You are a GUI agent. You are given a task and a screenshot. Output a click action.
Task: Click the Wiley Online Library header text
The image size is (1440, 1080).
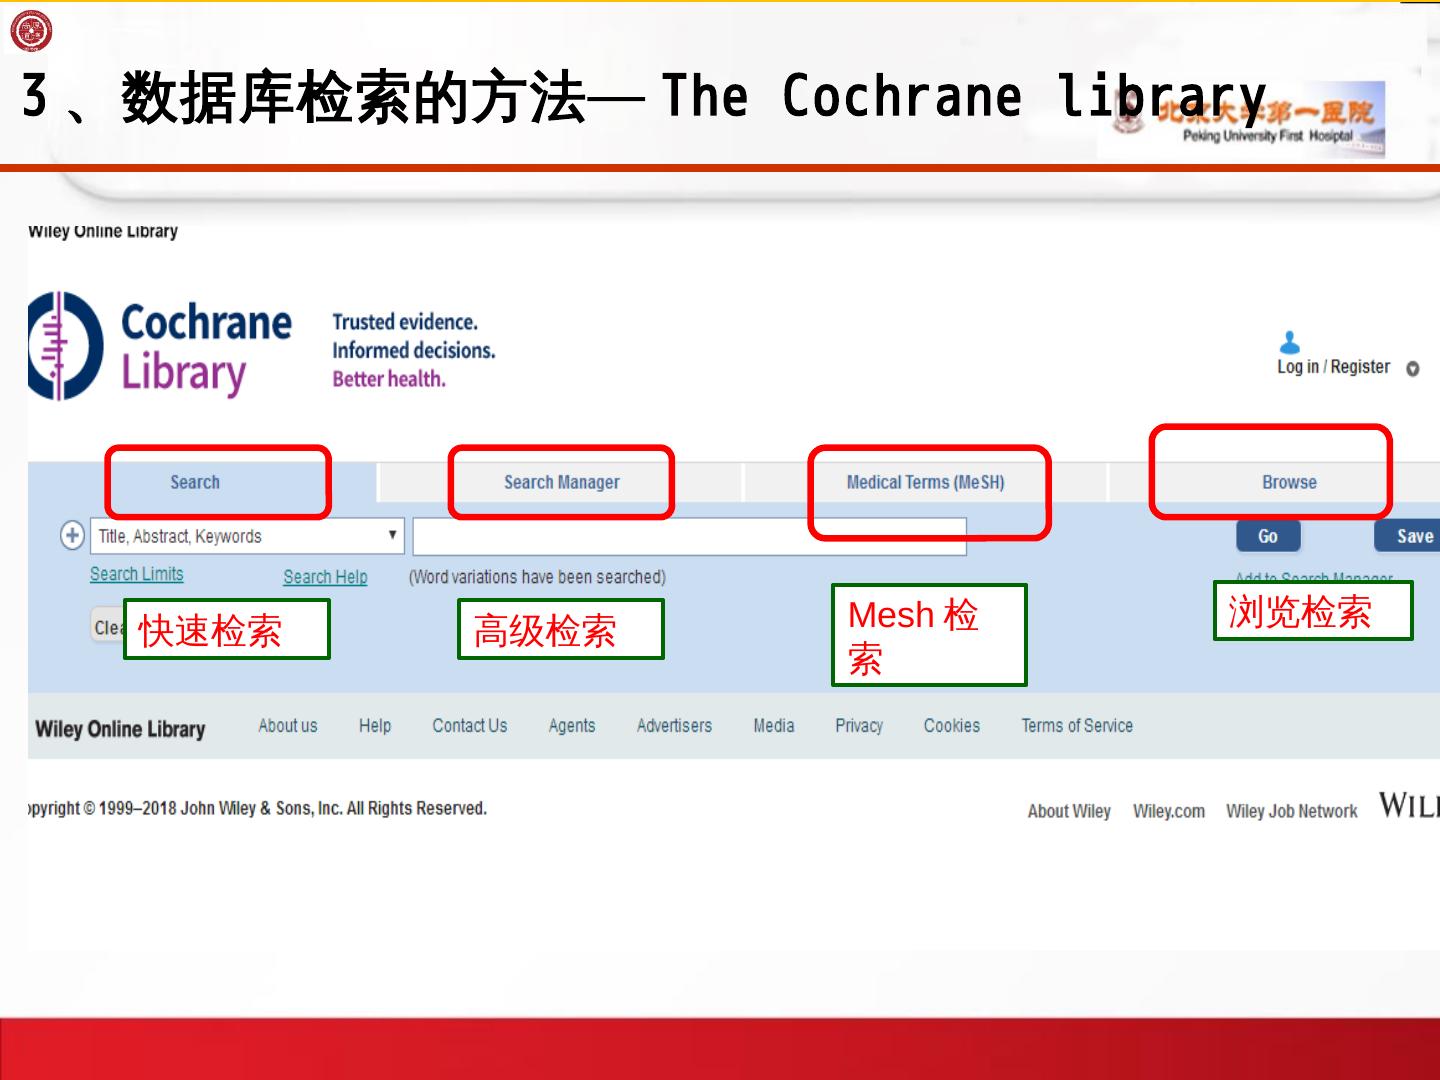pyautogui.click(x=103, y=231)
